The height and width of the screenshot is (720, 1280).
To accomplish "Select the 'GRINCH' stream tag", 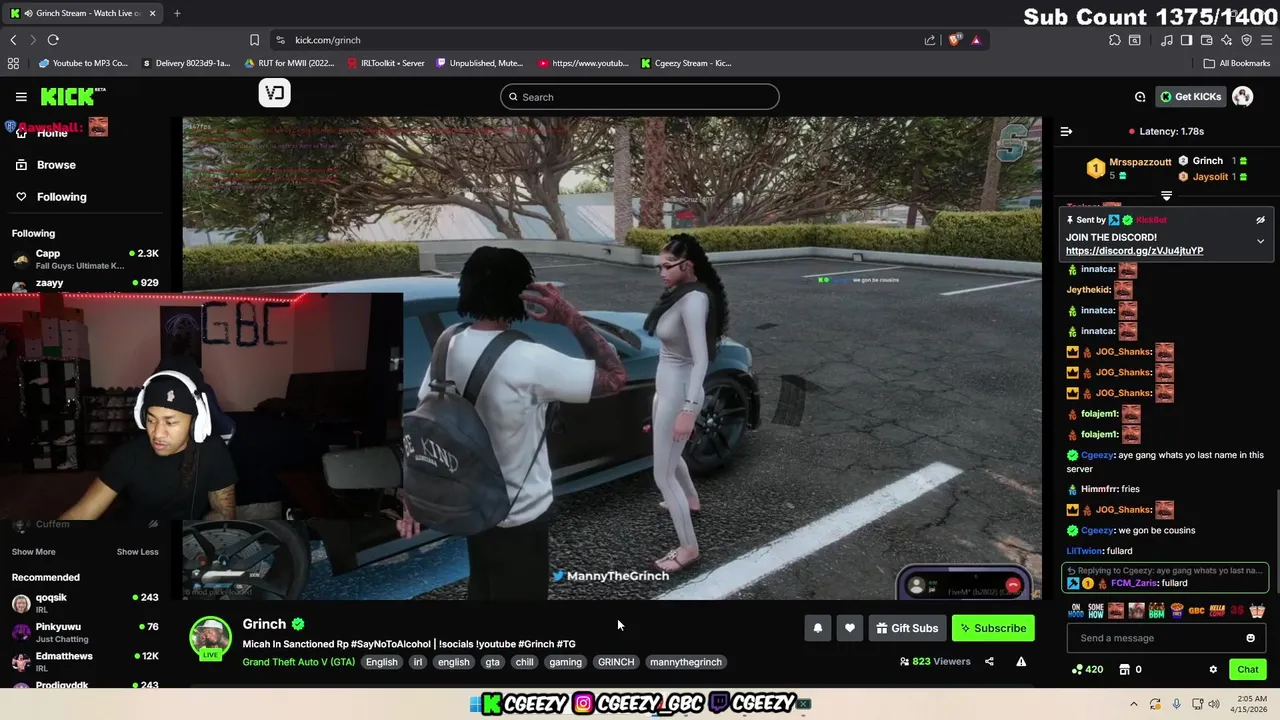I will pos(616,662).
